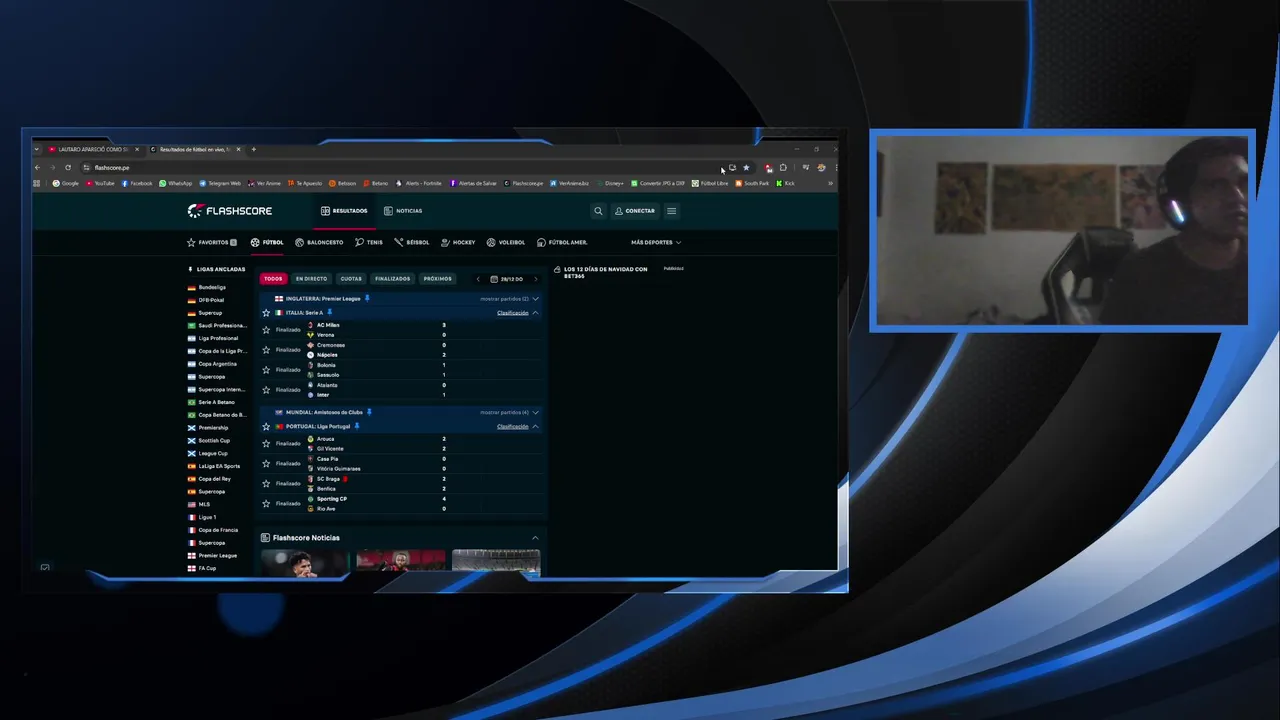1280x720 pixels.
Task: Star the SC Braga vs Benfica match
Action: tap(266, 484)
